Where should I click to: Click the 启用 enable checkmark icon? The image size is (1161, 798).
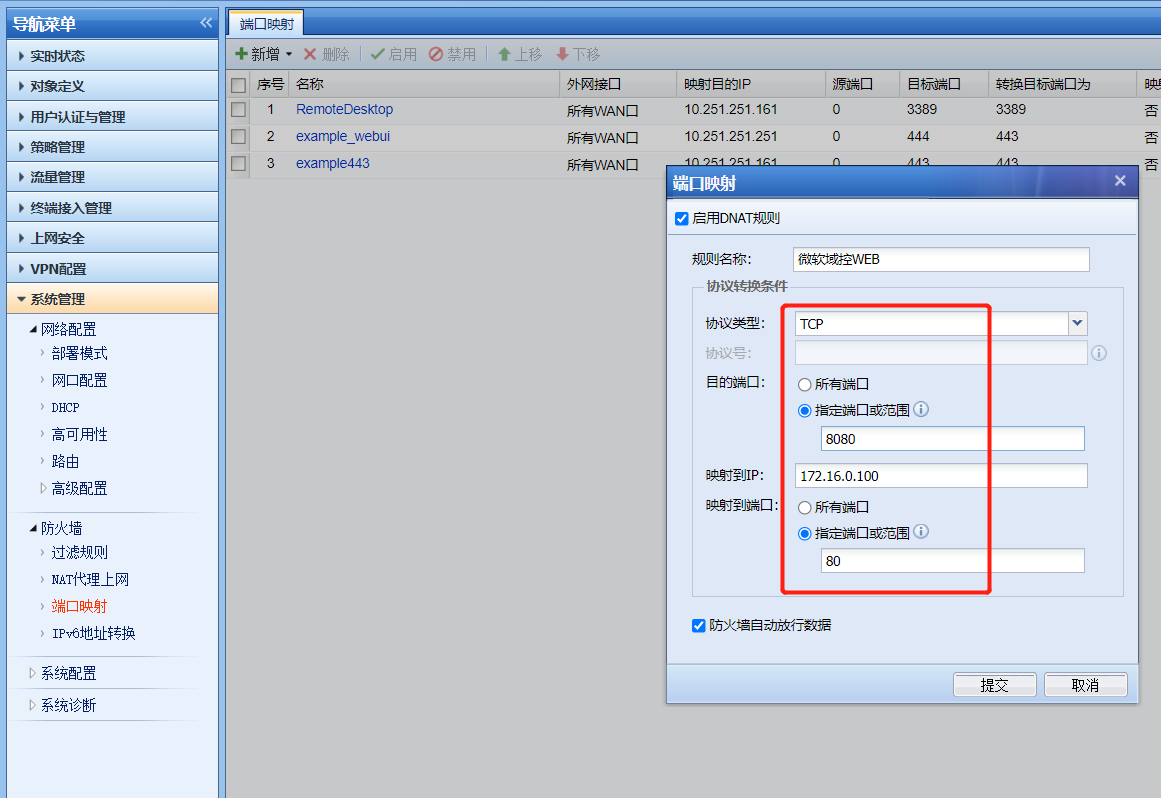[x=377, y=54]
